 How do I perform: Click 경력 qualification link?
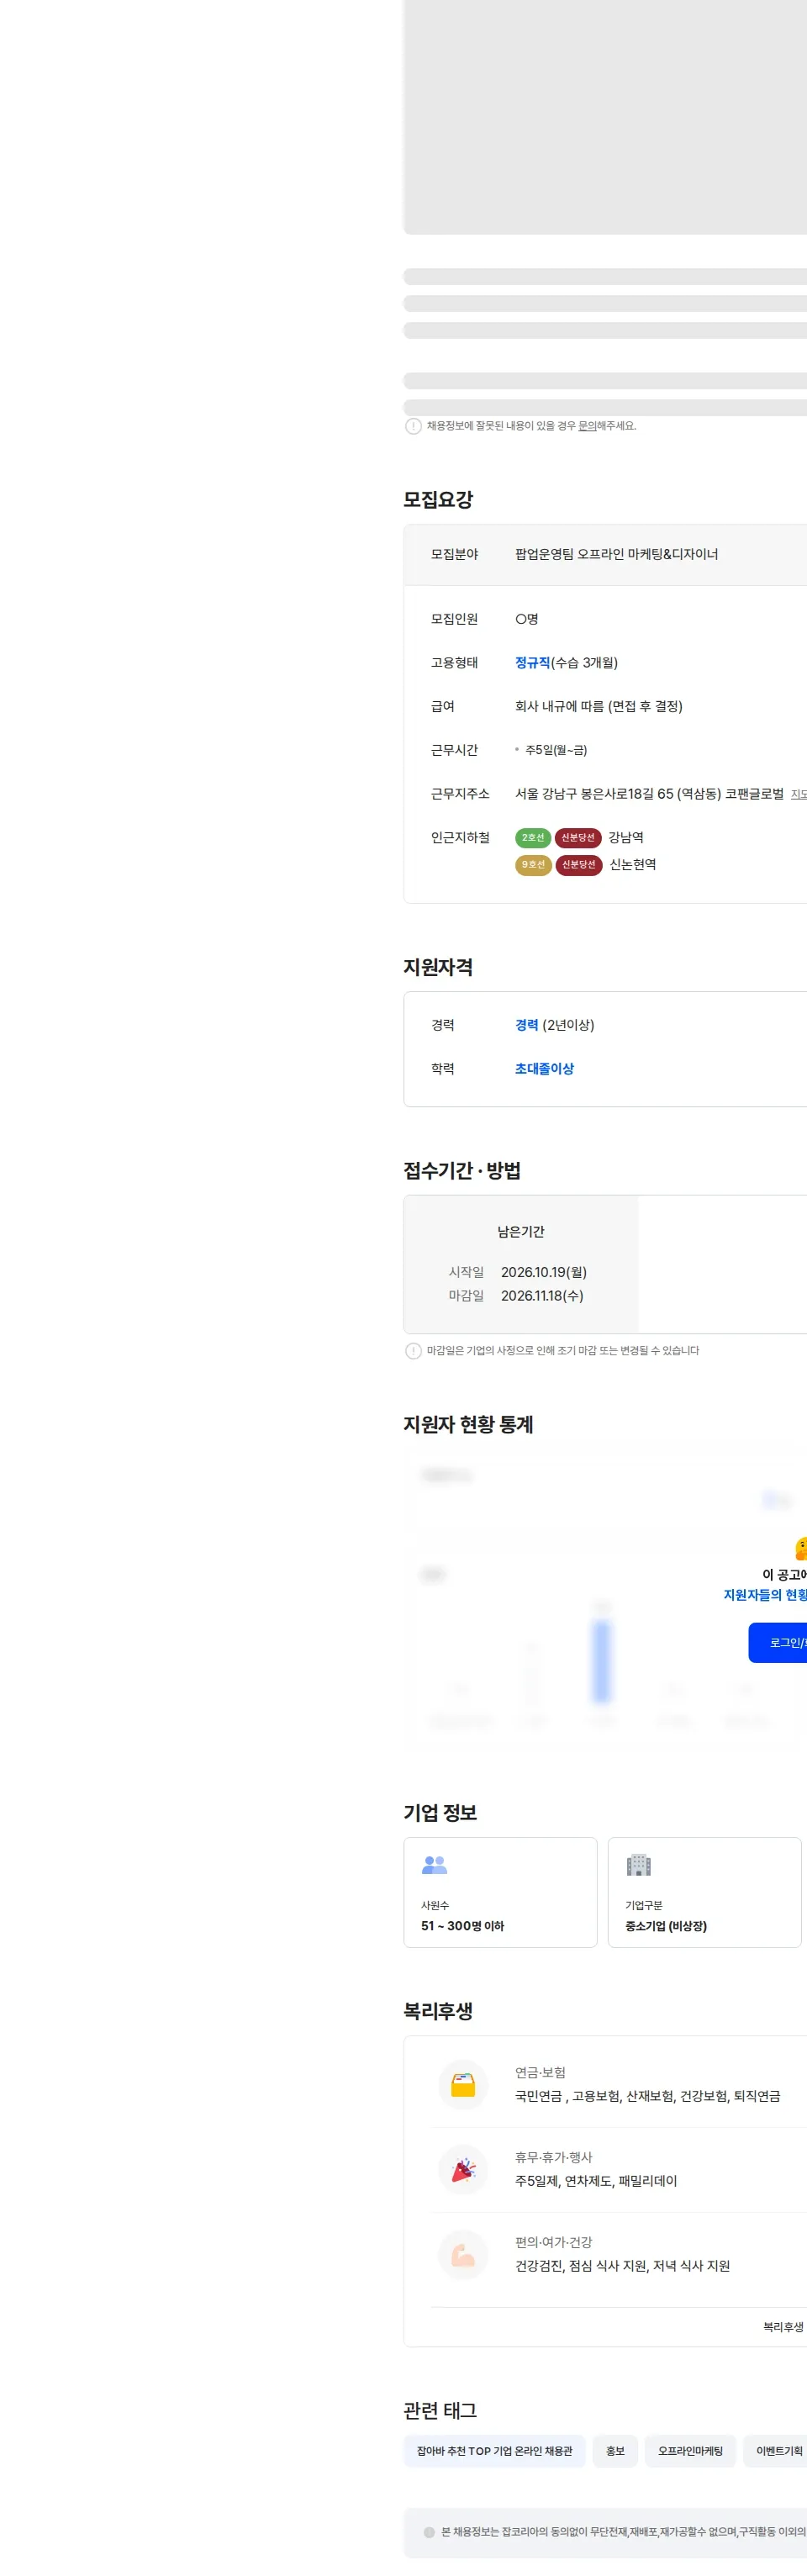527,1025
